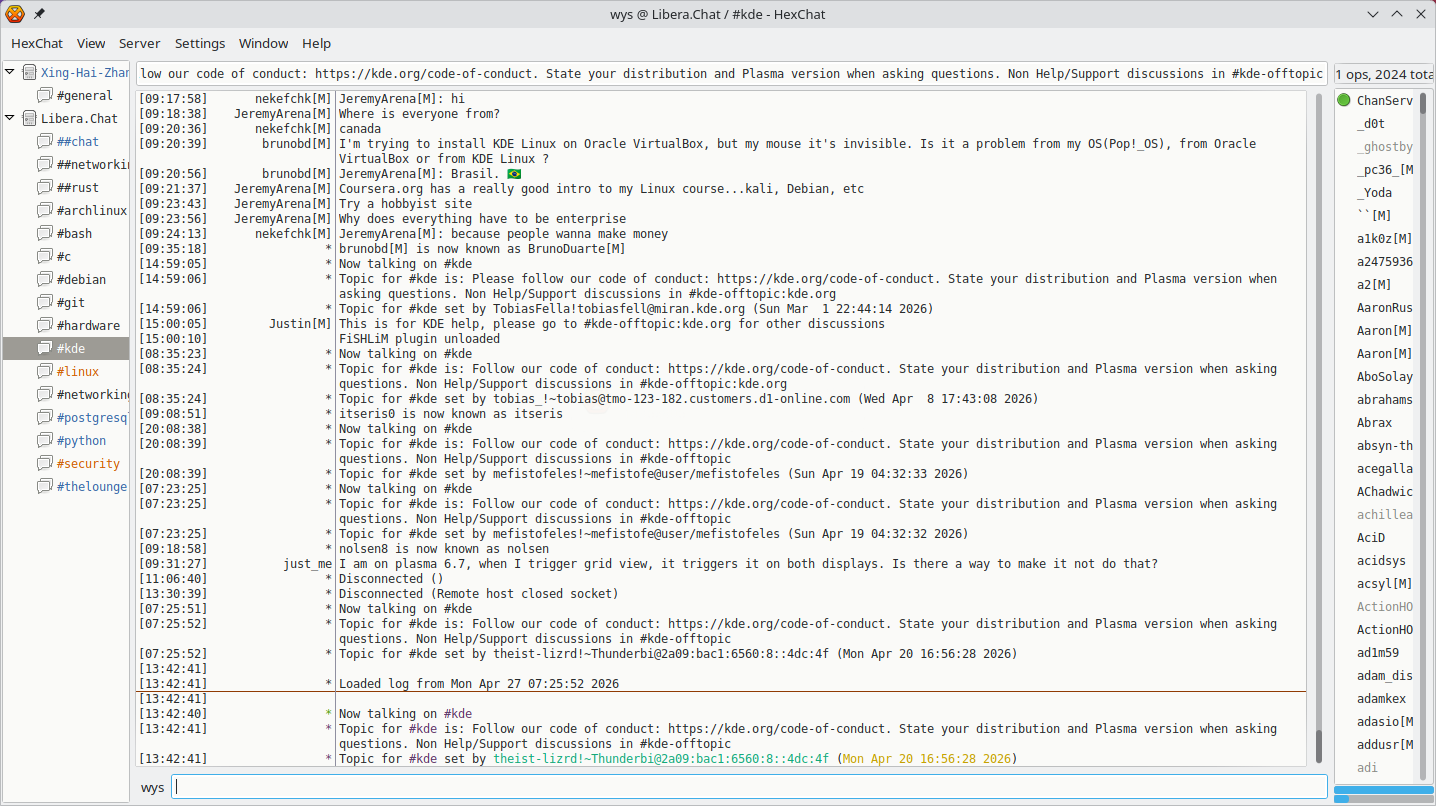Collapse the Libera.Chat server tree
The width and height of the screenshot is (1436, 806).
tap(10, 118)
